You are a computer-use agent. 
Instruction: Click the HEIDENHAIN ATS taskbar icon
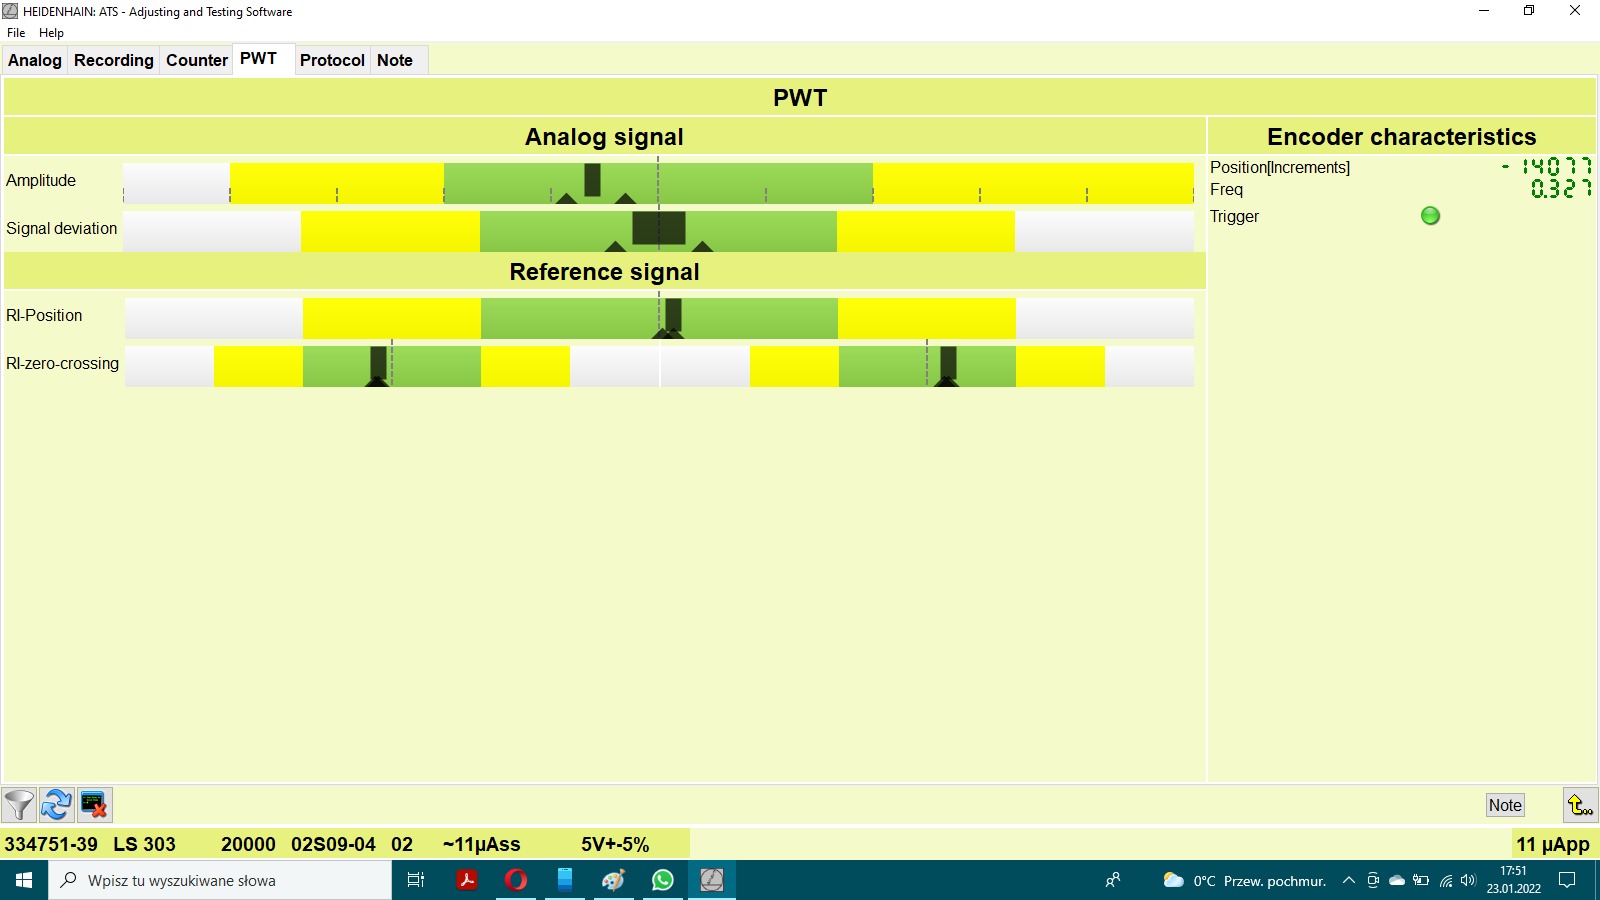(x=712, y=880)
